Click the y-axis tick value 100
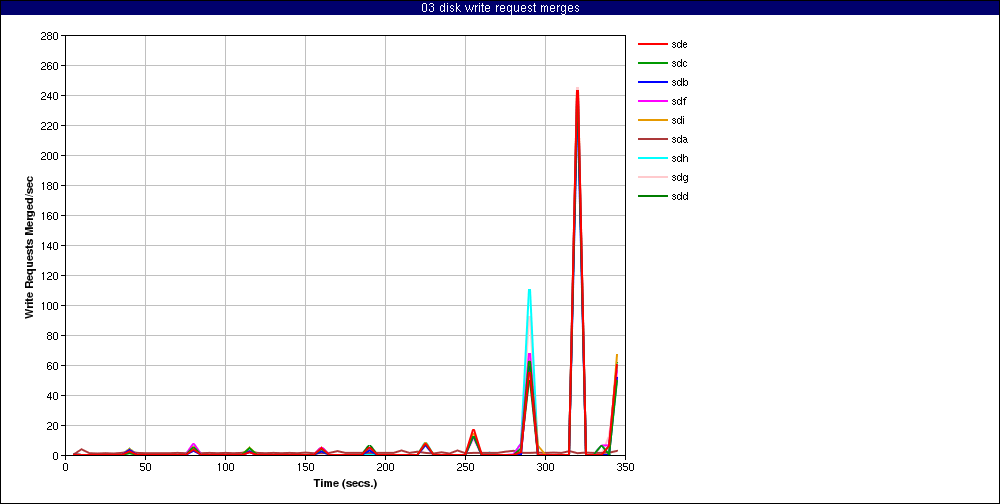The width and height of the screenshot is (1000, 504). pyautogui.click(x=51, y=306)
